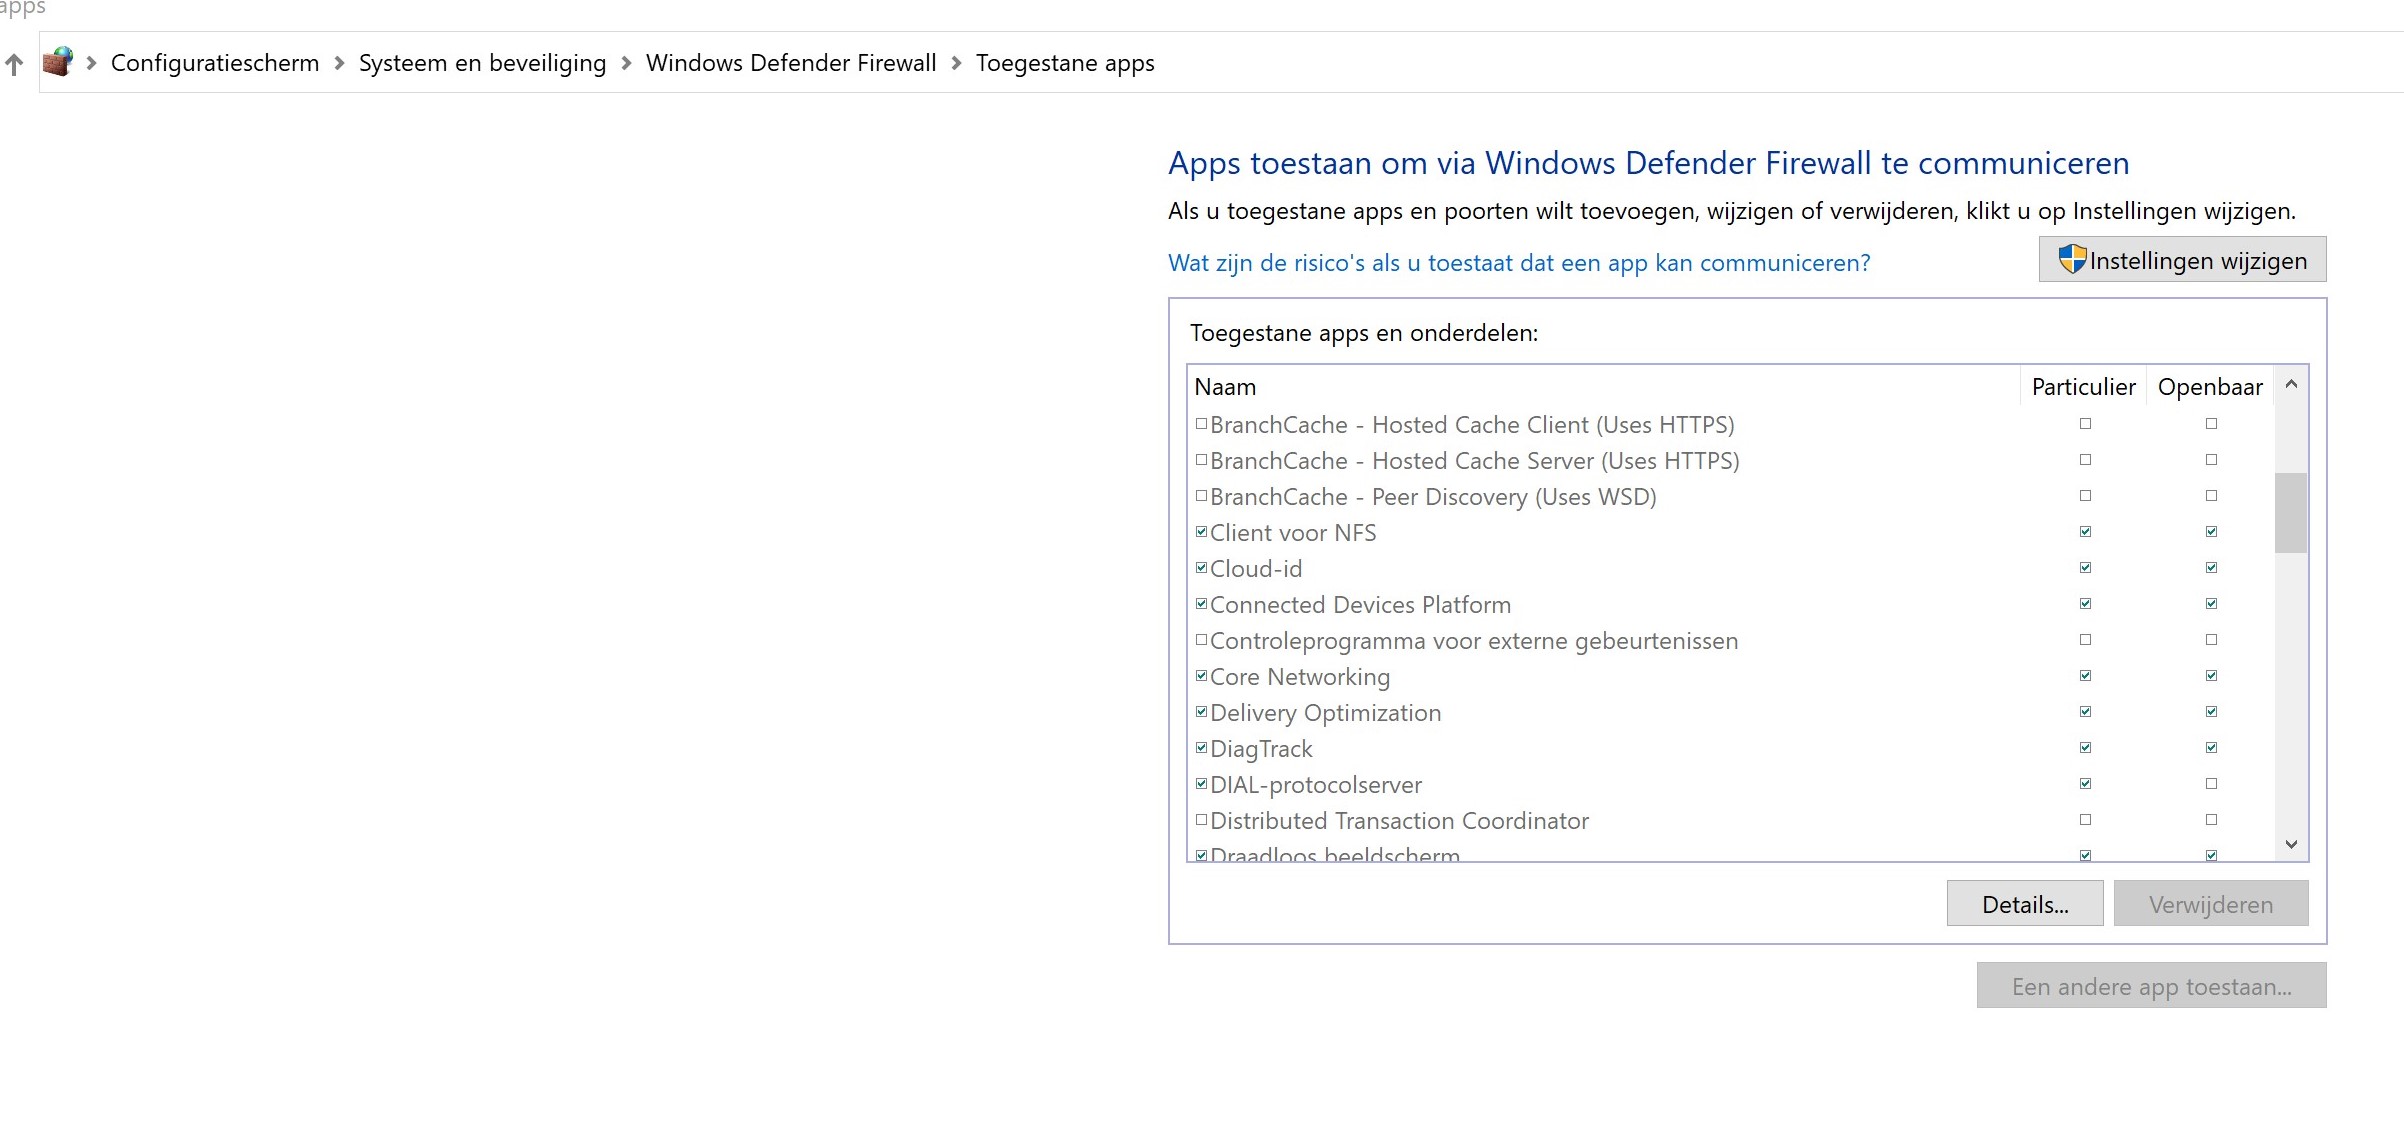This screenshot has height=1129, width=2404.
Task: Toggle Openbaar for BranchCache Hosted Cache Server
Action: click(2211, 460)
